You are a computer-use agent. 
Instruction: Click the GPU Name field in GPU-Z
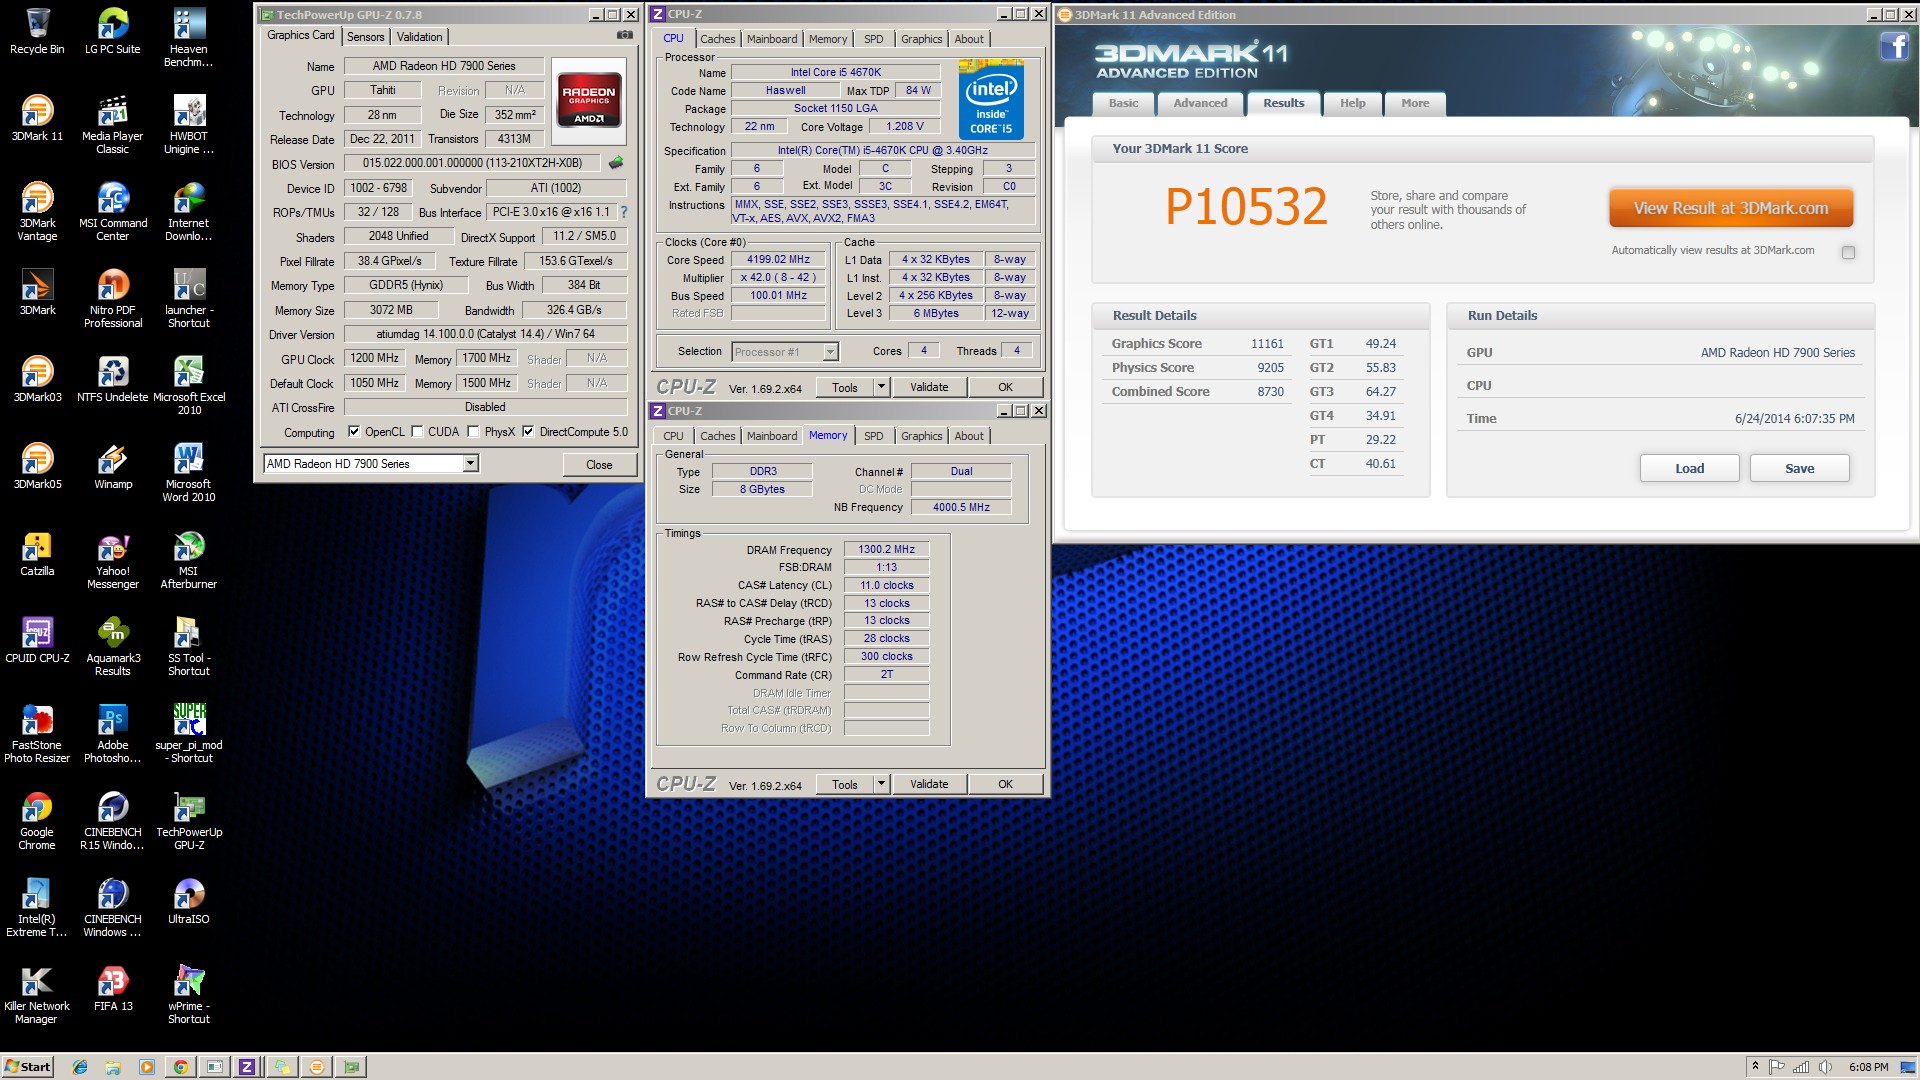click(x=444, y=66)
